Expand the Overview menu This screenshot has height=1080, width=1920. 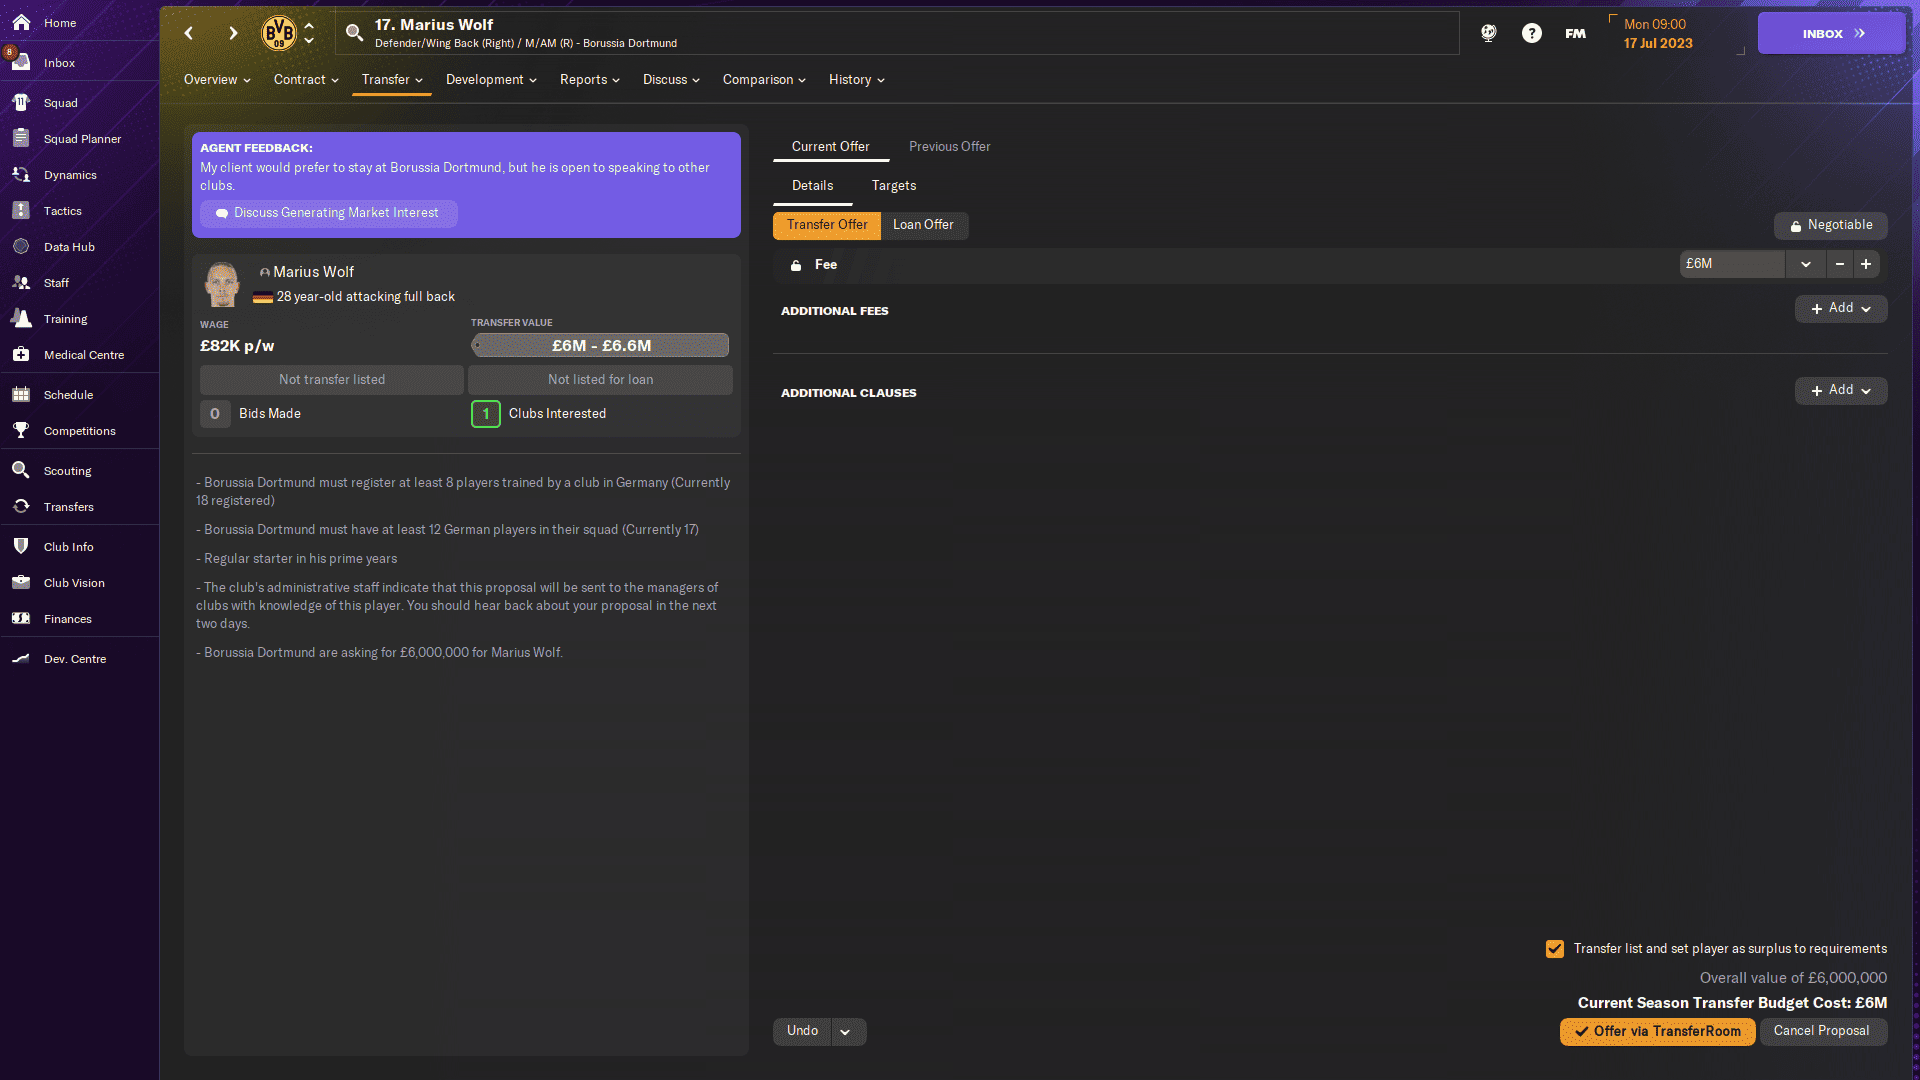click(217, 80)
